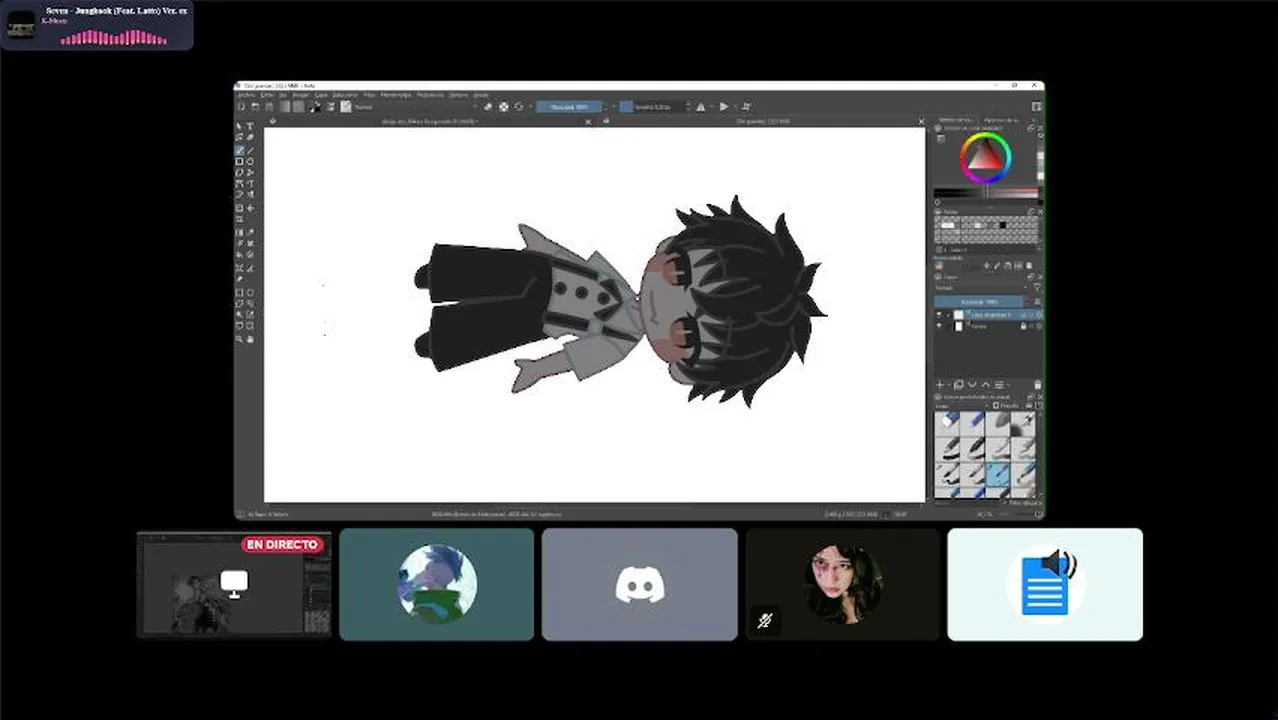Toggle preserve alpha in toolbar
1278x720 pixels.
504,107
